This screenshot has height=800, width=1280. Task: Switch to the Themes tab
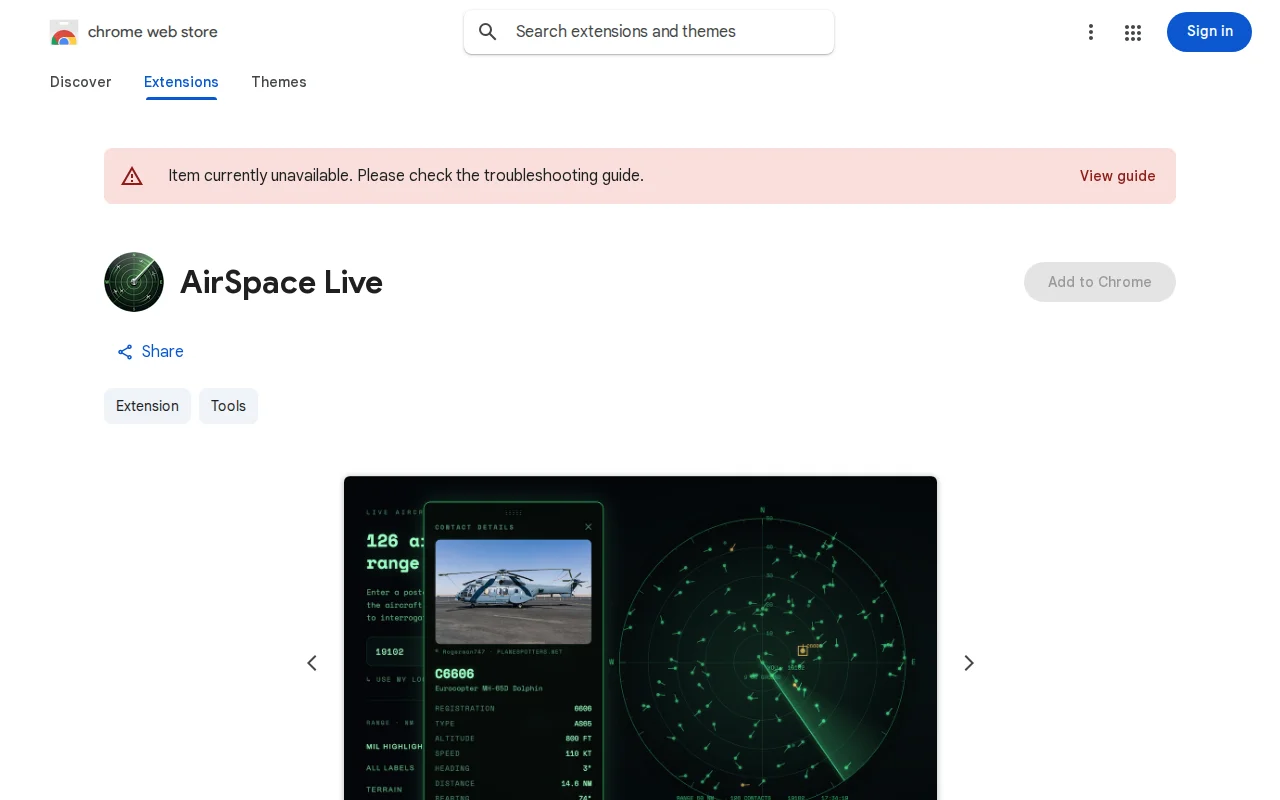click(279, 82)
